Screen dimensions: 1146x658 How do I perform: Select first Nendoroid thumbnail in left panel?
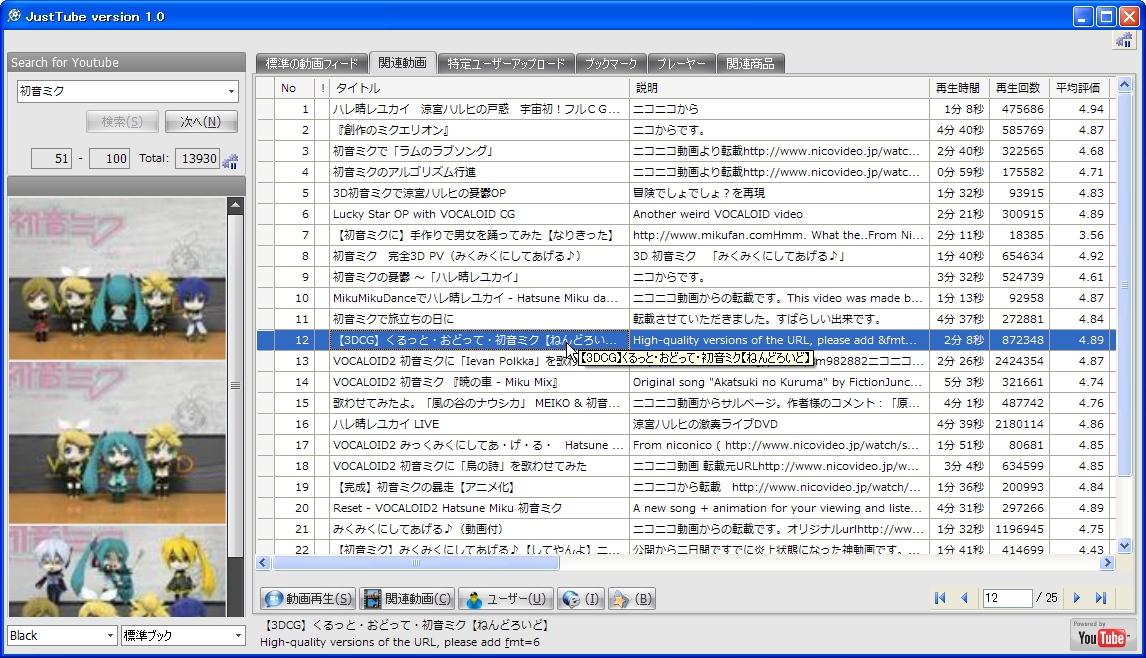point(118,279)
